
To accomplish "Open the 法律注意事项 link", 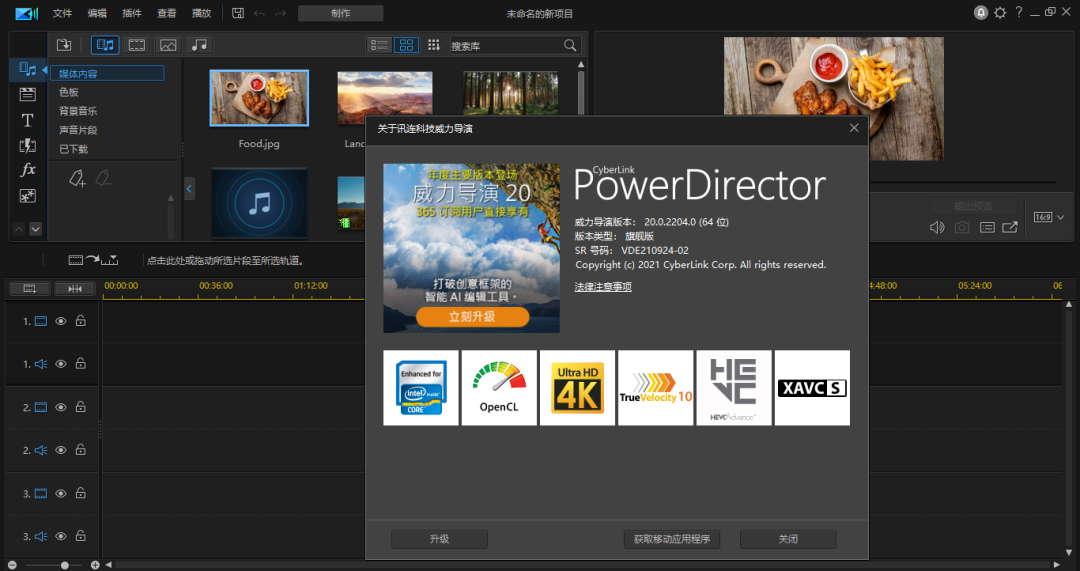I will (x=603, y=287).
